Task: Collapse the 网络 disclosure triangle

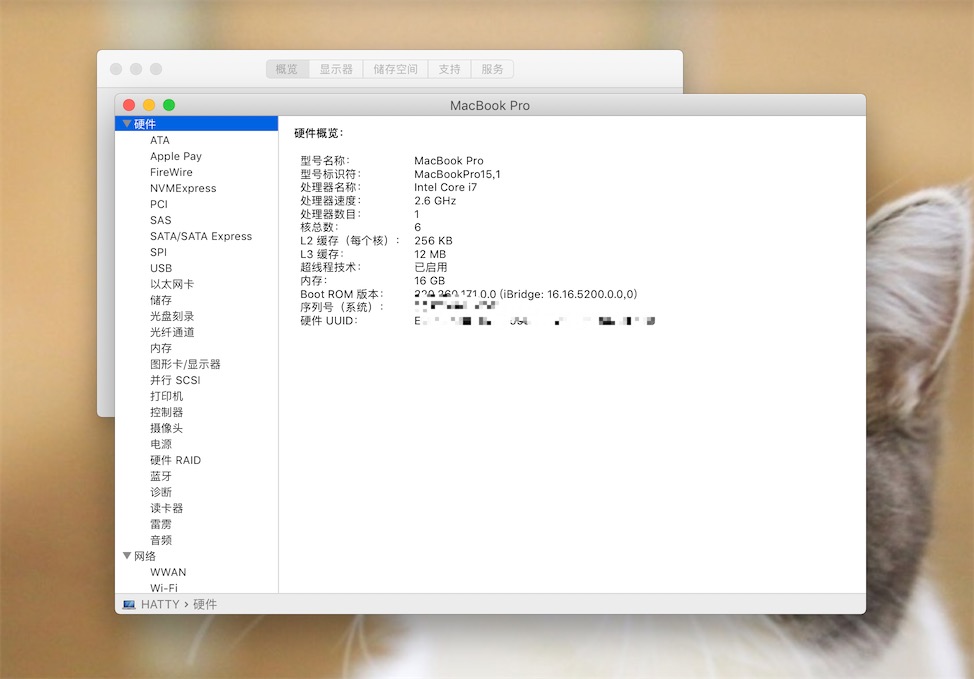Action: [127, 555]
